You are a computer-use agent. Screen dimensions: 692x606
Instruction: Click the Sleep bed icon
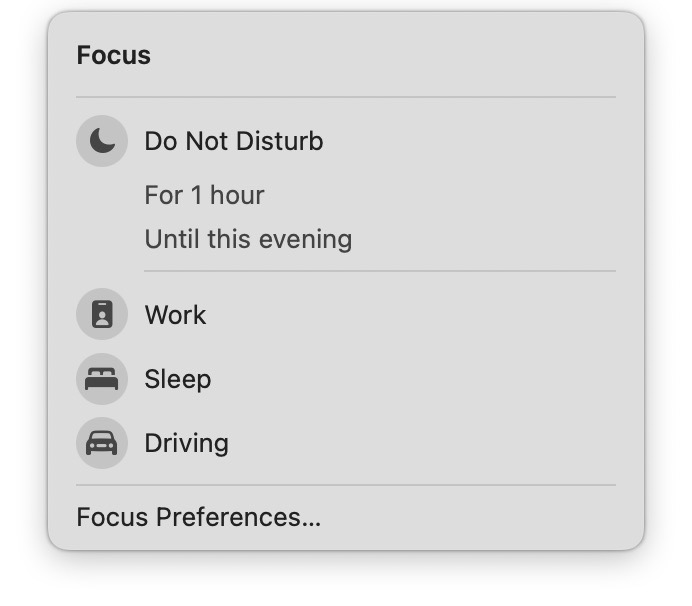(x=102, y=379)
